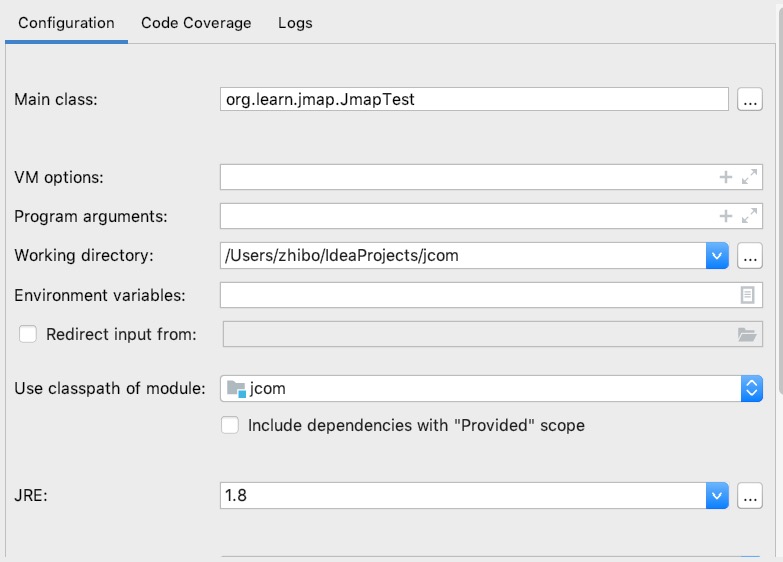Browse for Main class with ellipsis button

(750, 99)
